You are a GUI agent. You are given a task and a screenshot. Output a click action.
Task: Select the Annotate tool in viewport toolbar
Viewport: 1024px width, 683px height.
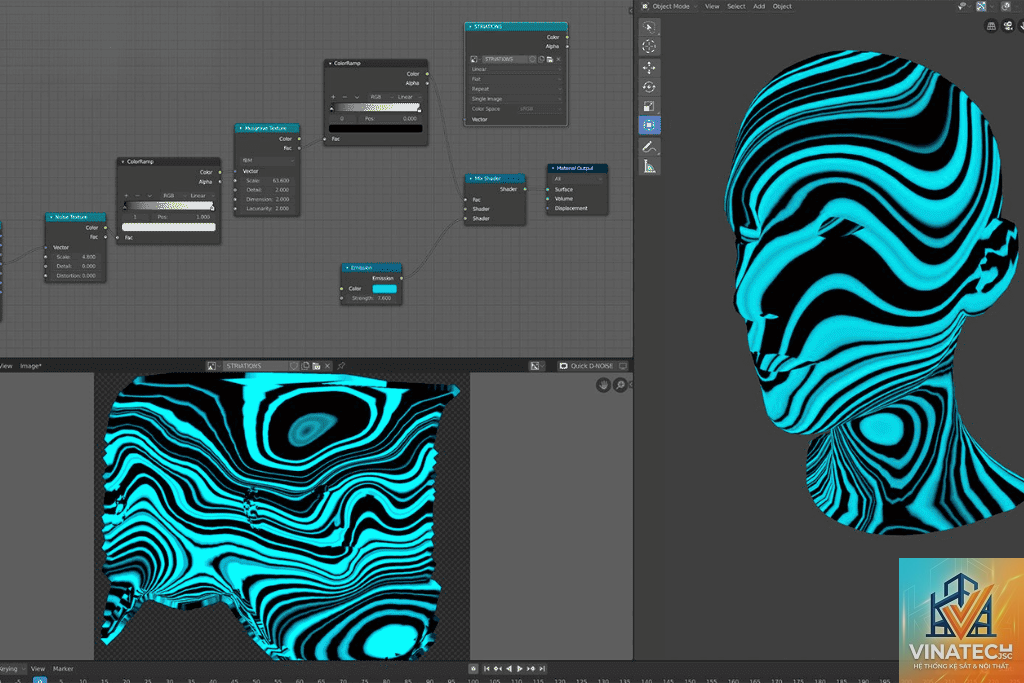coord(648,147)
